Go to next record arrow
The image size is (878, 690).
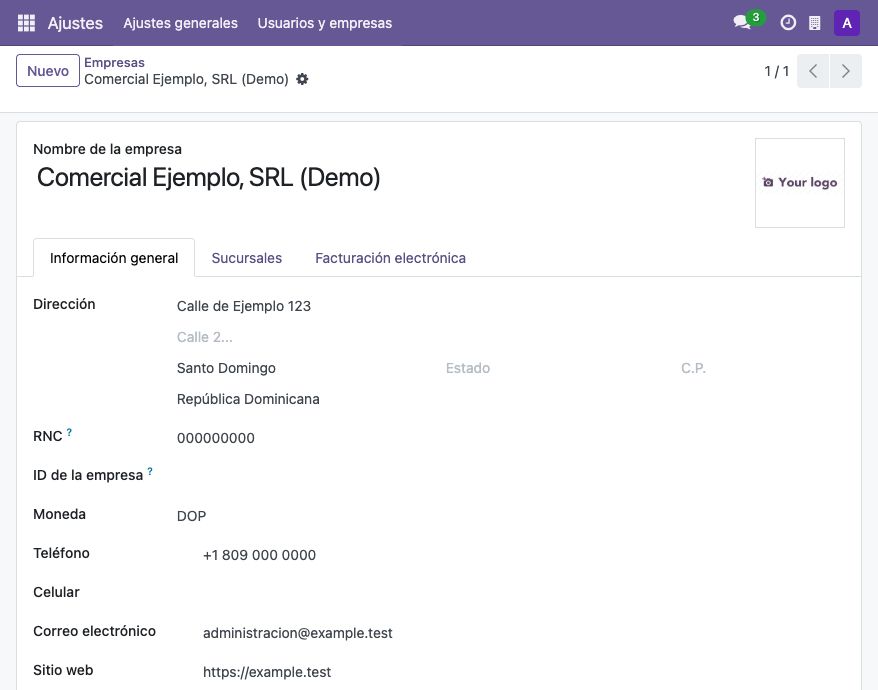pos(846,71)
